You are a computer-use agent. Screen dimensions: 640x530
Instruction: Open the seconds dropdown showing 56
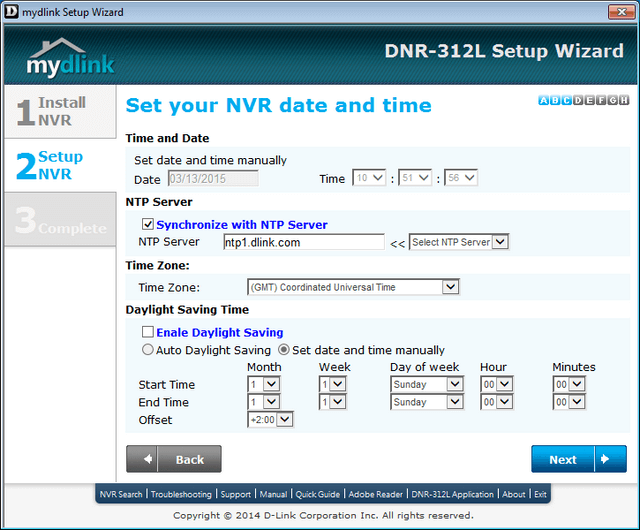coord(460,178)
